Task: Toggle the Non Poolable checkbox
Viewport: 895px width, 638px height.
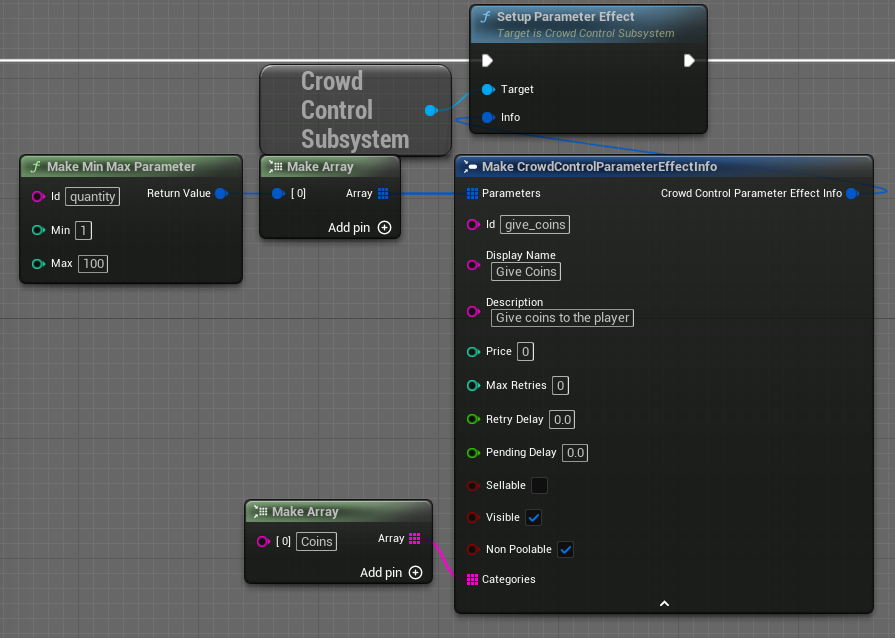Action: tap(565, 550)
